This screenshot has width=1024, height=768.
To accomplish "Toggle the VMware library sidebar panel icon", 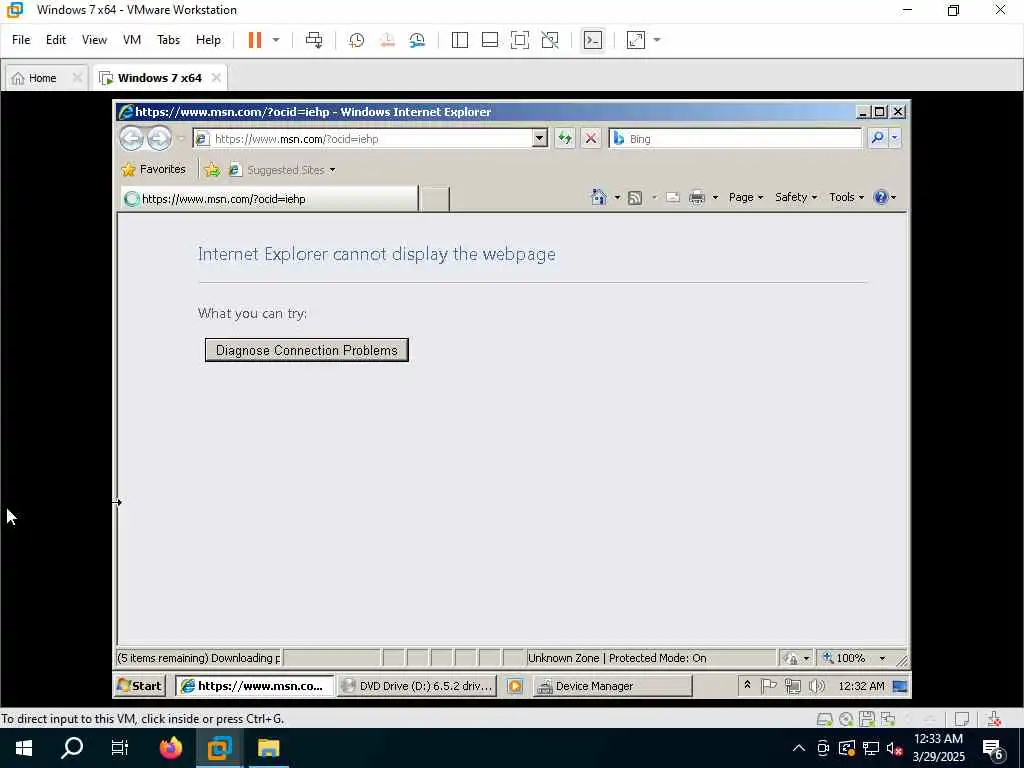I will click(460, 40).
